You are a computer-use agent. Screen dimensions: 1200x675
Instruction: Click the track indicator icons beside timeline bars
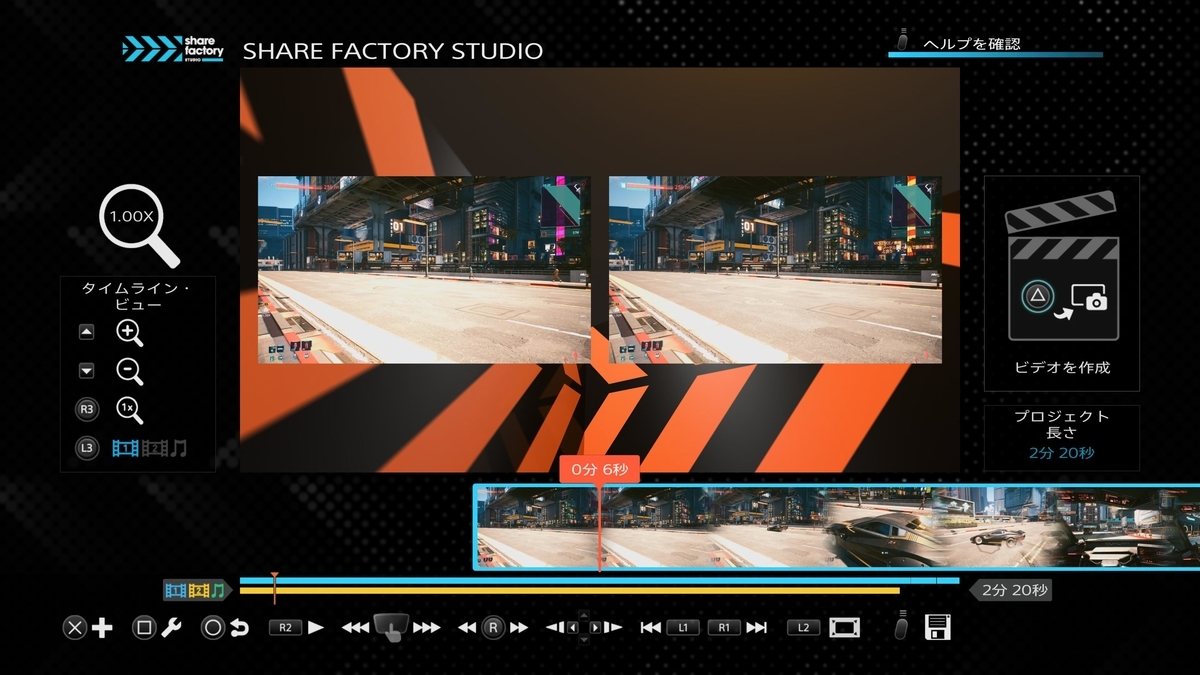pyautogui.click(x=197, y=591)
